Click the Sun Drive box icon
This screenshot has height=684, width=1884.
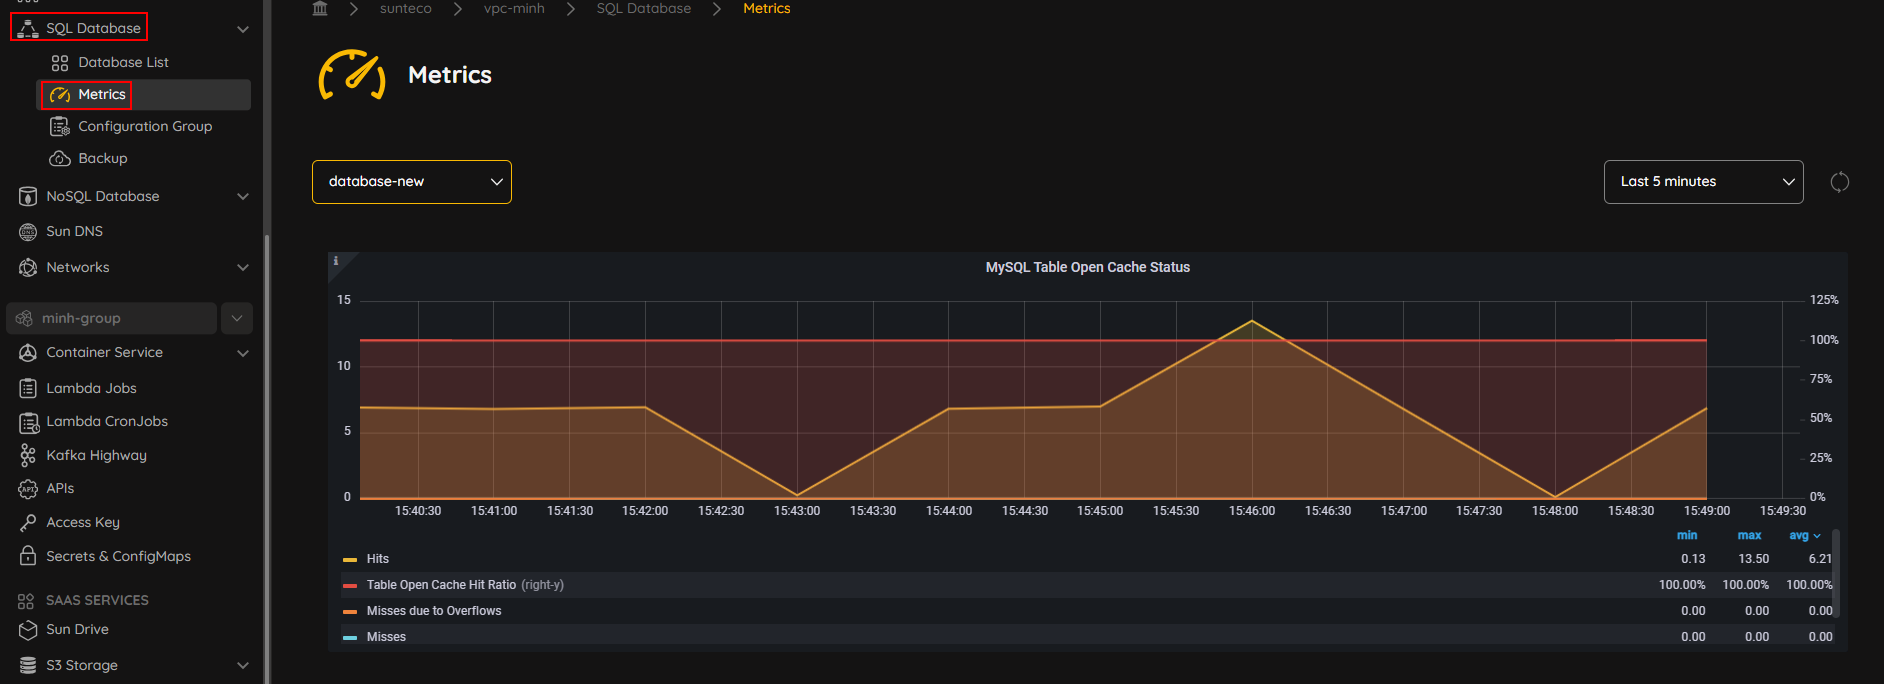pos(28,630)
